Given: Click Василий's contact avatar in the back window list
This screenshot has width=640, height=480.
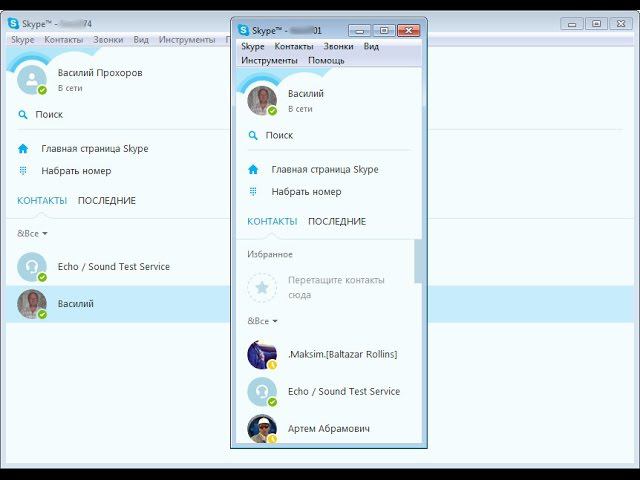Looking at the screenshot, I should (32, 304).
